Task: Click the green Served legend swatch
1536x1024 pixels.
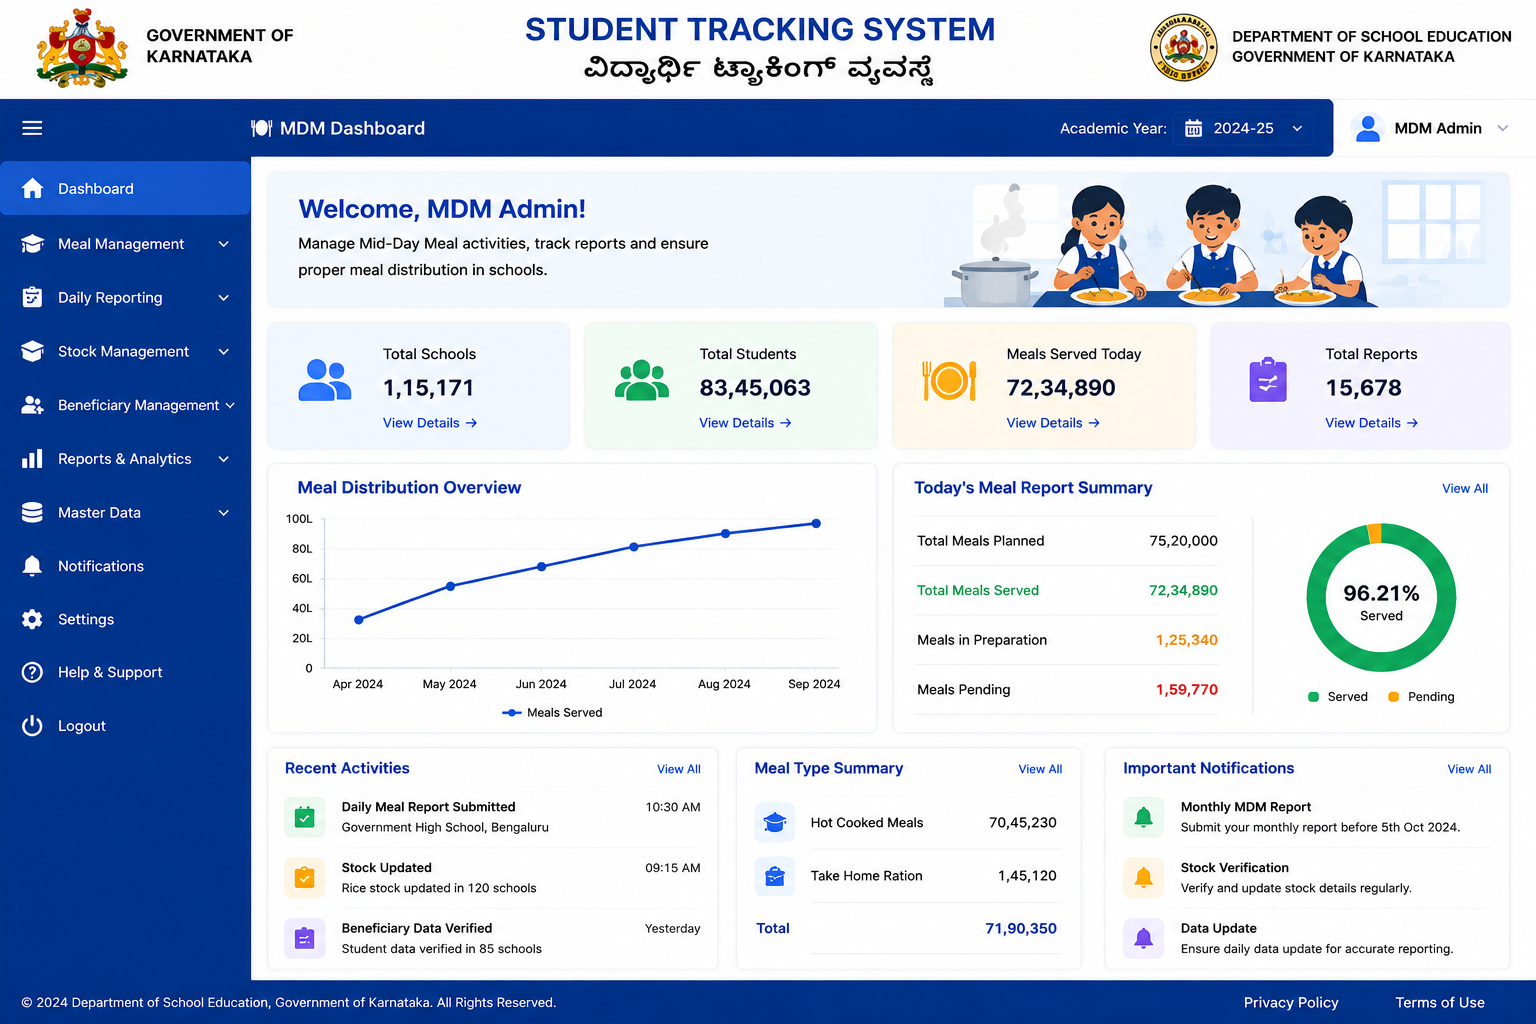Action: coord(1313,697)
